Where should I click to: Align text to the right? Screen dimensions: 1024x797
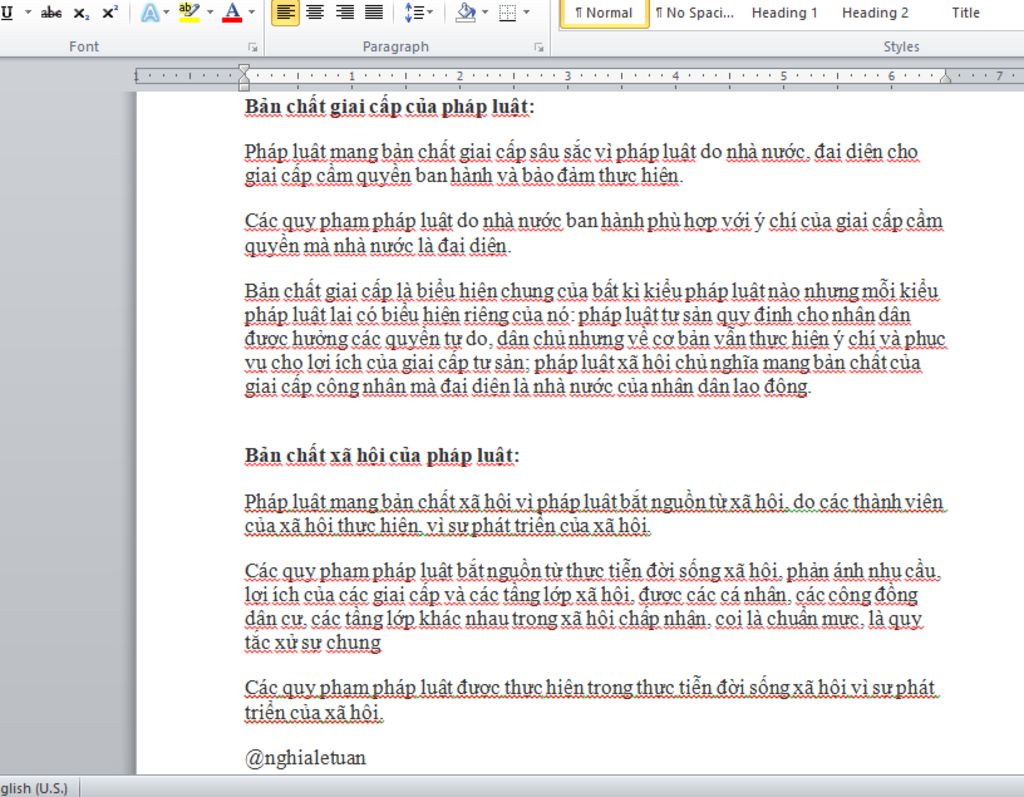coord(345,13)
